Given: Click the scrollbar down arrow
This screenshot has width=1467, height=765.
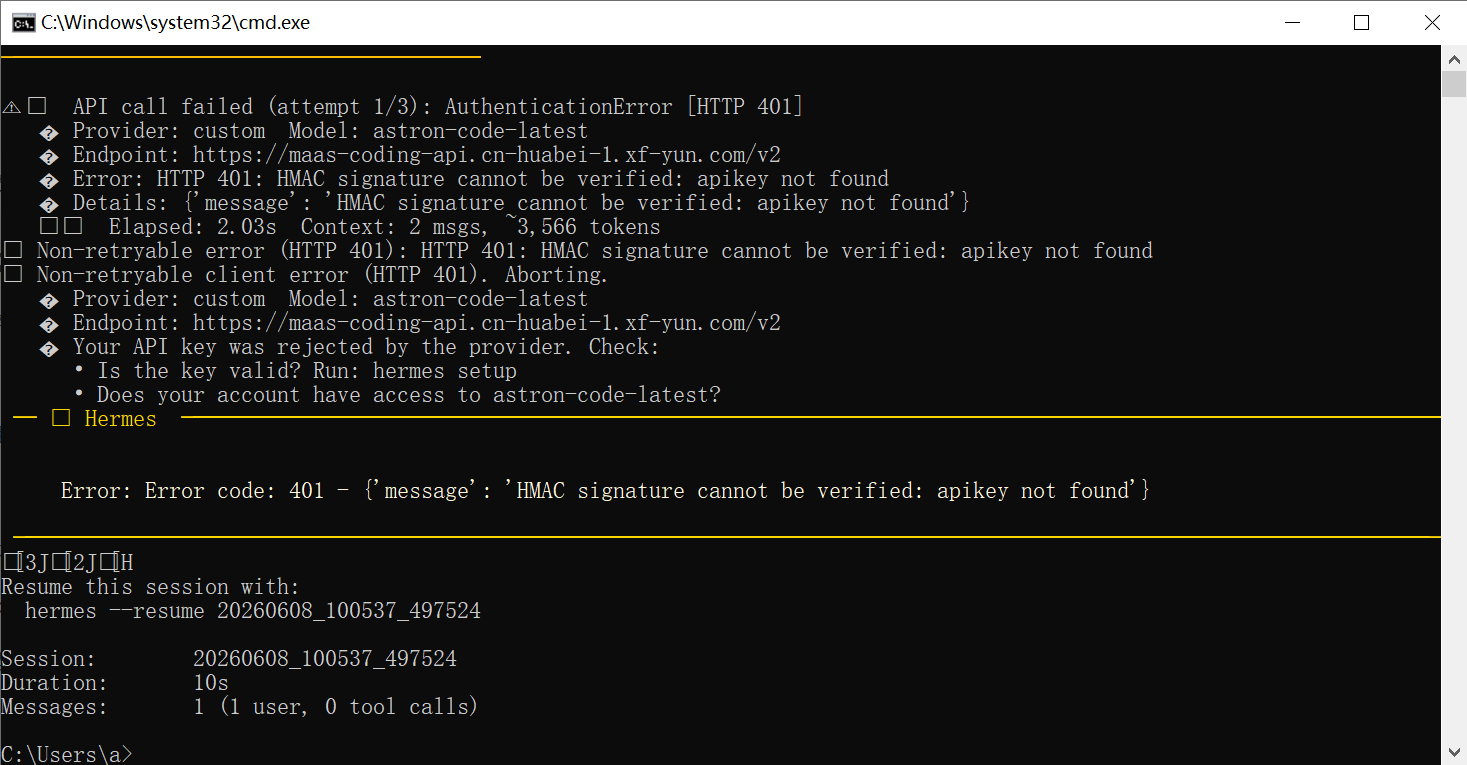Looking at the screenshot, I should [x=1454, y=752].
